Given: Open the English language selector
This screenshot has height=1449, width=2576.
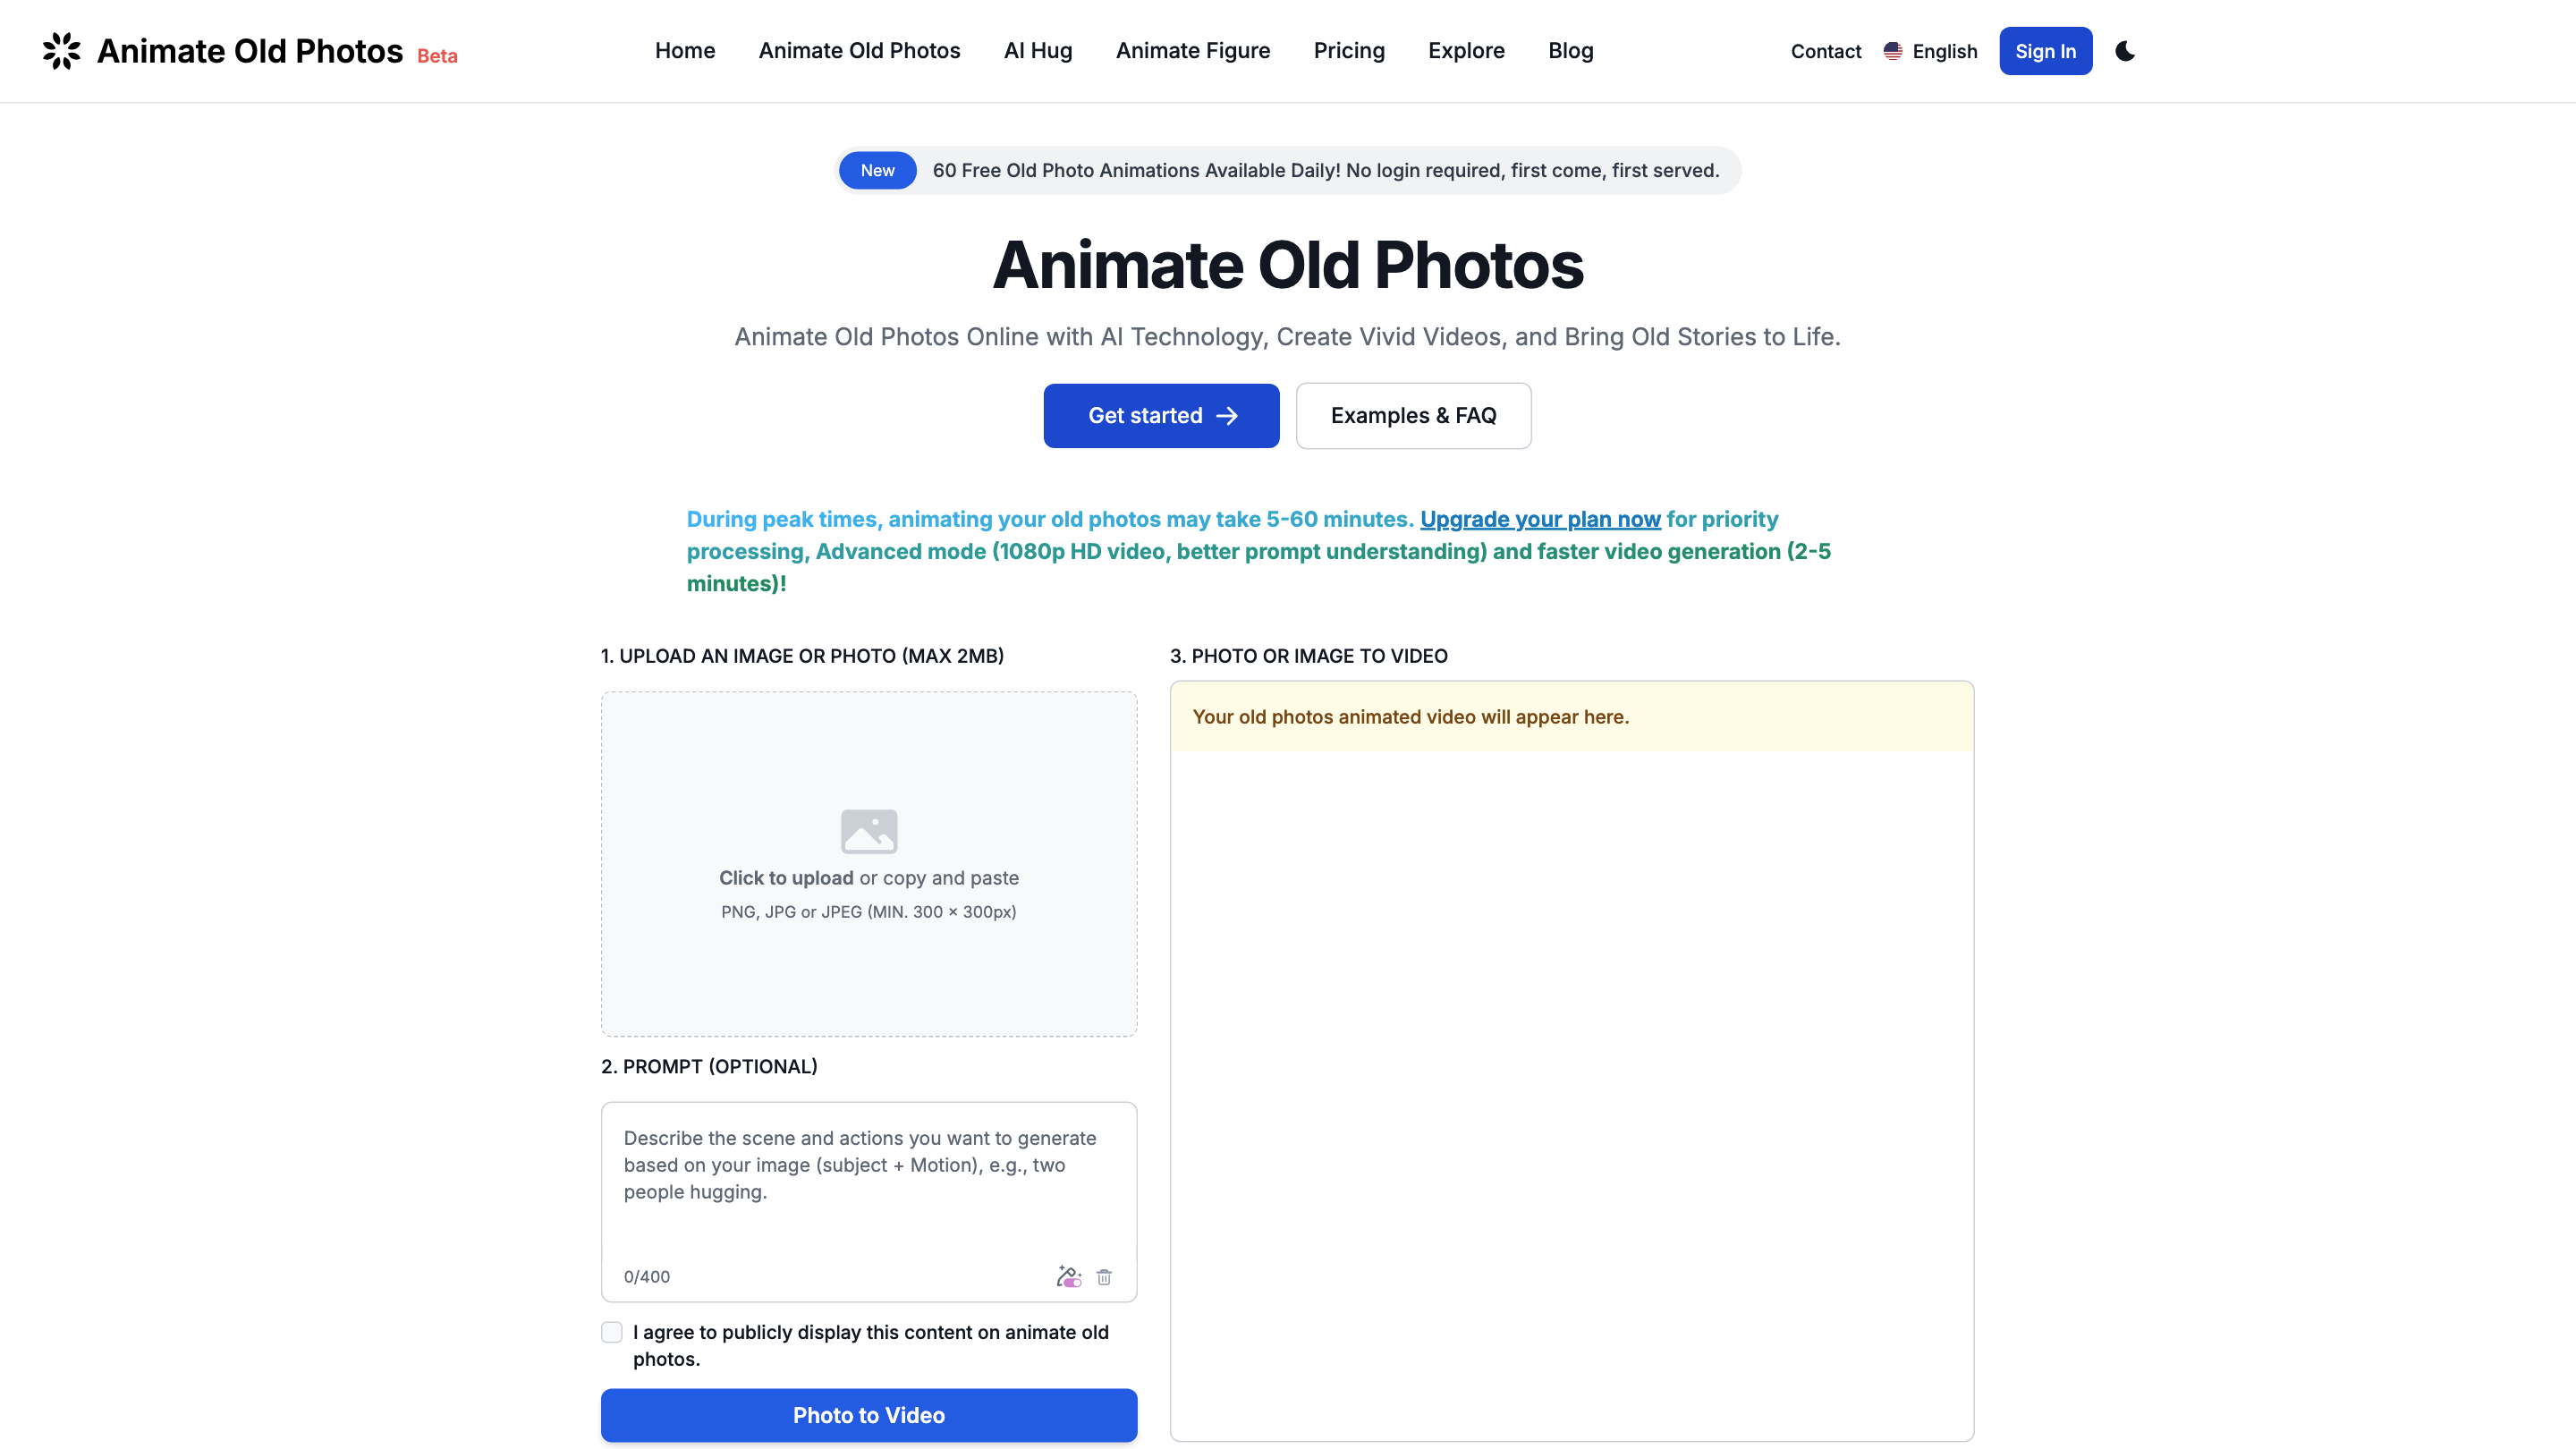Looking at the screenshot, I should 1943,51.
